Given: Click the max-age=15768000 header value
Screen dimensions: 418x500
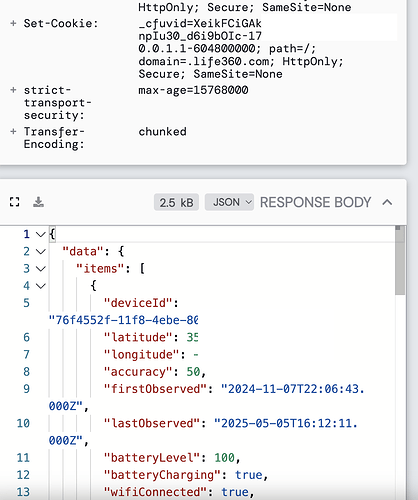Looking at the screenshot, I should tap(193, 90).
